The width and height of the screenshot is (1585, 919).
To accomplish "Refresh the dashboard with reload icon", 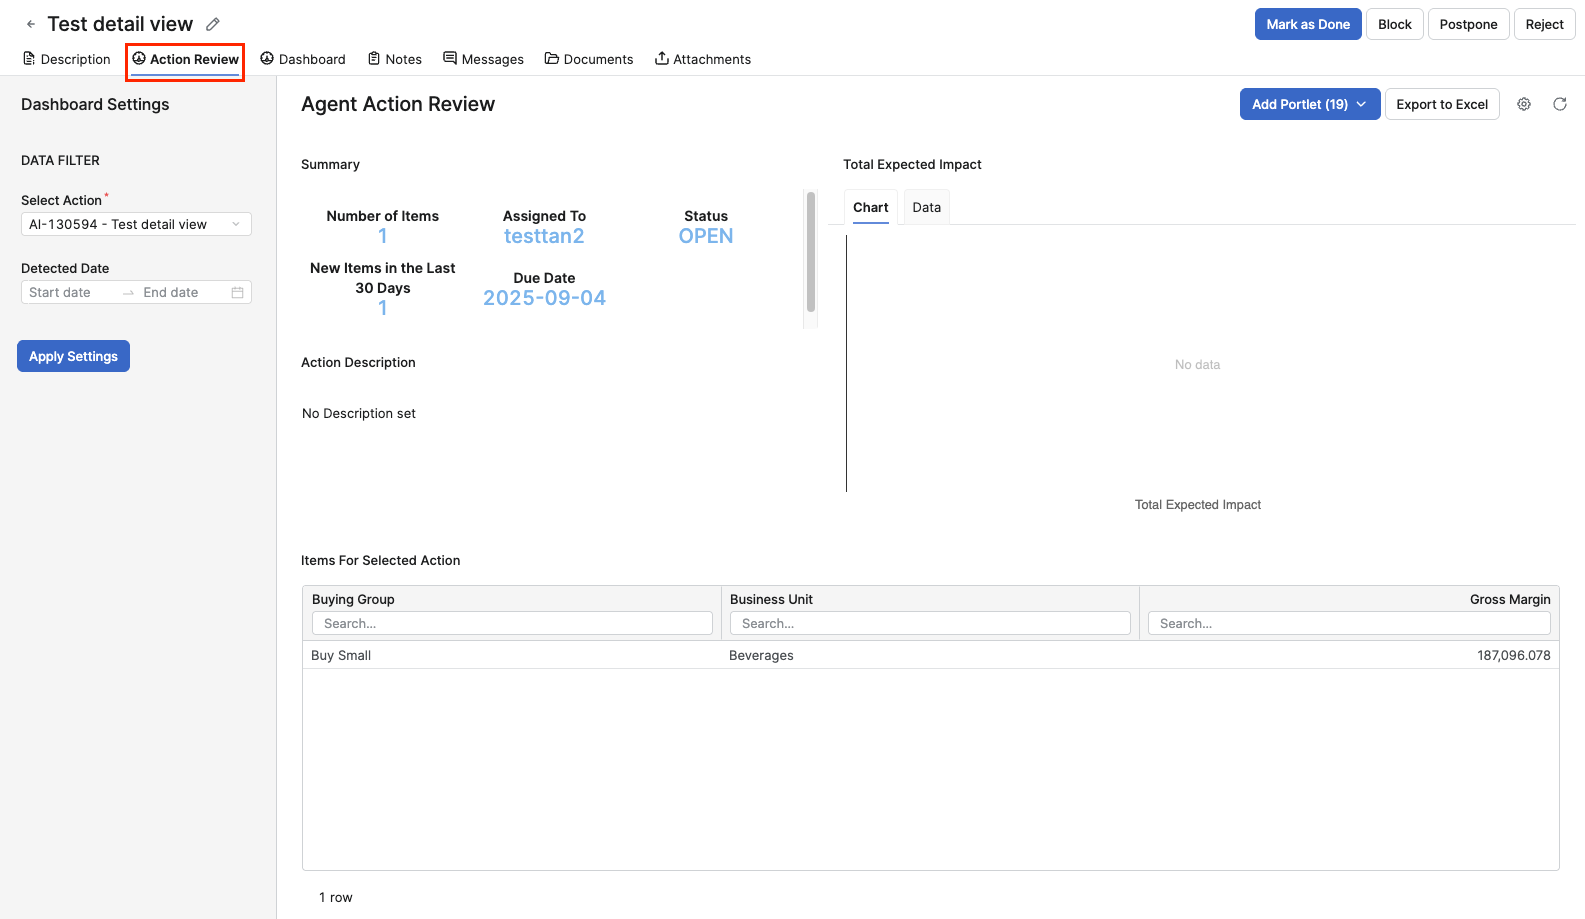I will pos(1560,104).
